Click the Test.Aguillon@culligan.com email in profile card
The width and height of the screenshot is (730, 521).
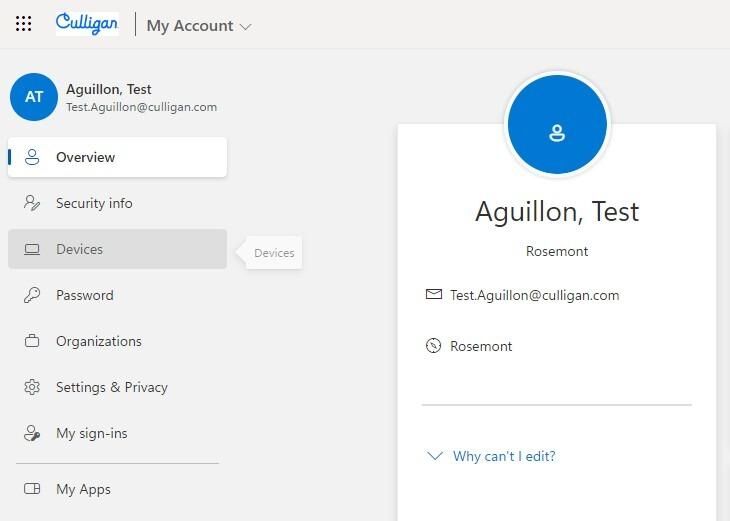(x=534, y=295)
